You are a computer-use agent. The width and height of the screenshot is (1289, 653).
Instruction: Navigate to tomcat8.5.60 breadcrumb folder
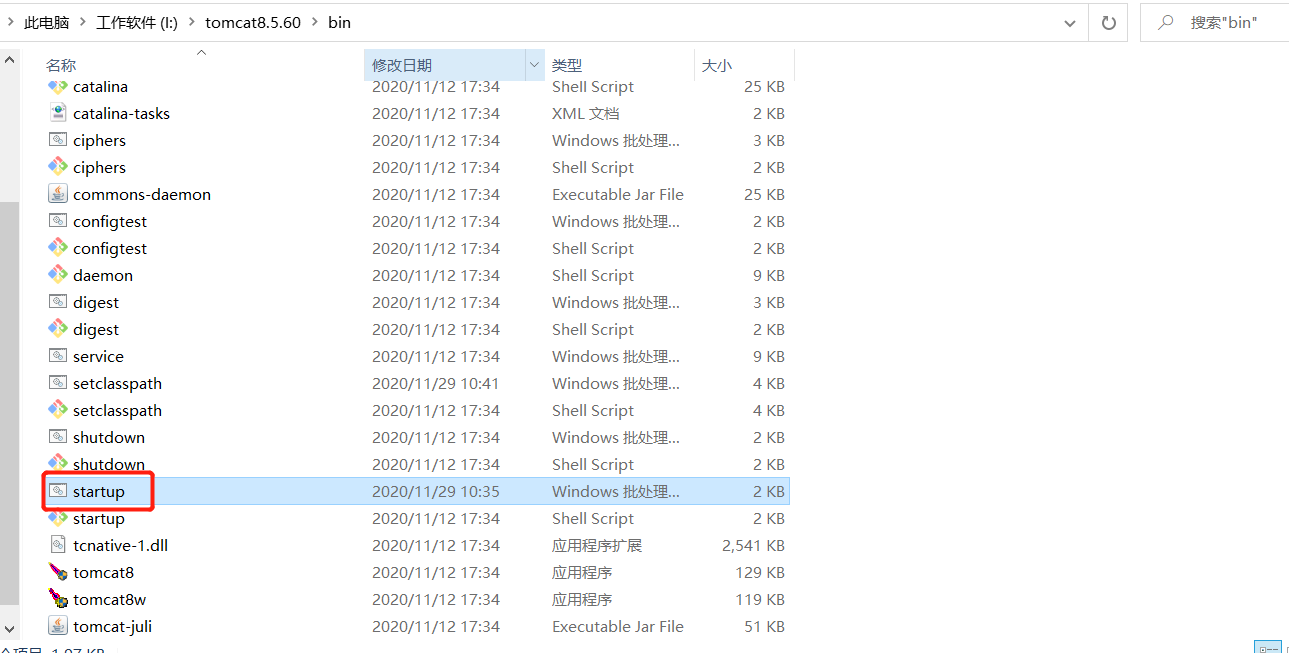pos(253,22)
